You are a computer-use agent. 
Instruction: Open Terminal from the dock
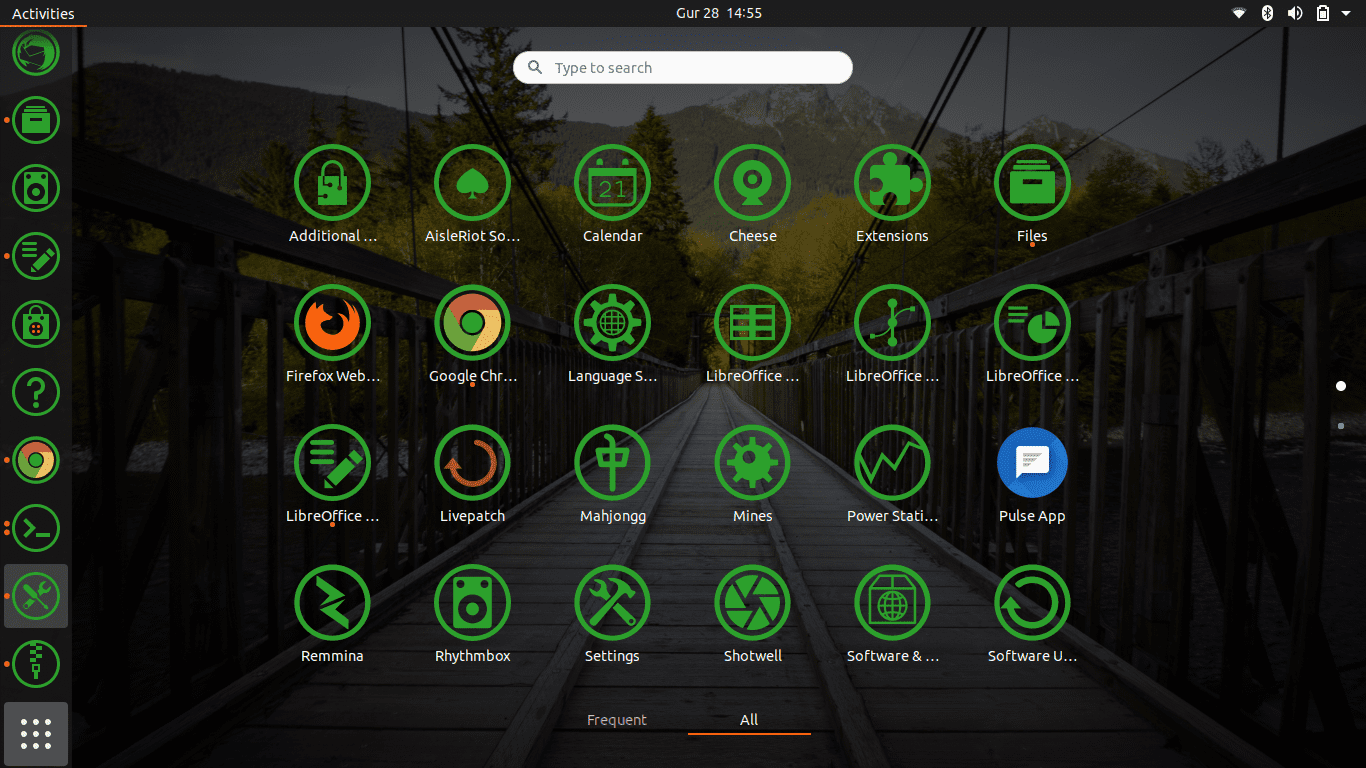pos(36,528)
